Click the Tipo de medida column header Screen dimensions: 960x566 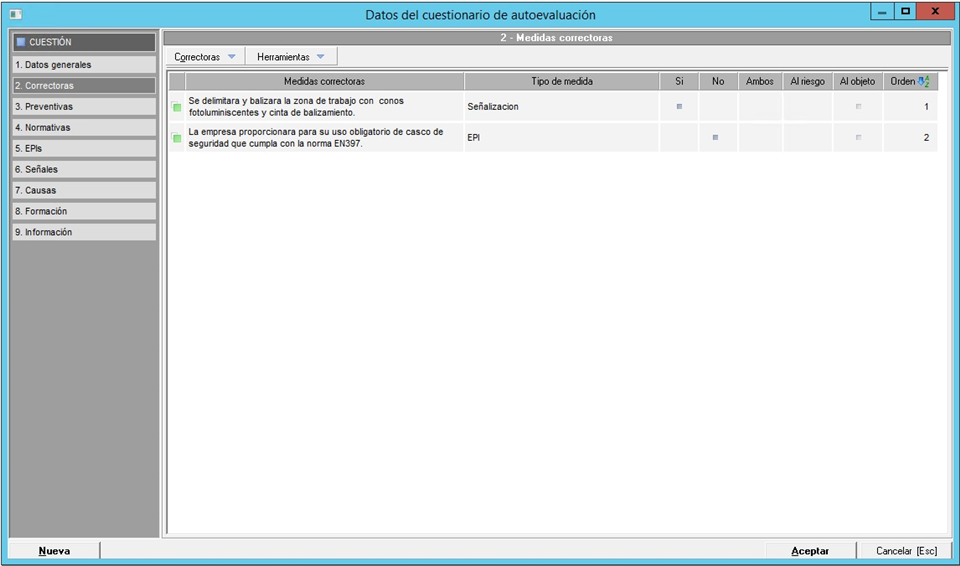point(561,81)
